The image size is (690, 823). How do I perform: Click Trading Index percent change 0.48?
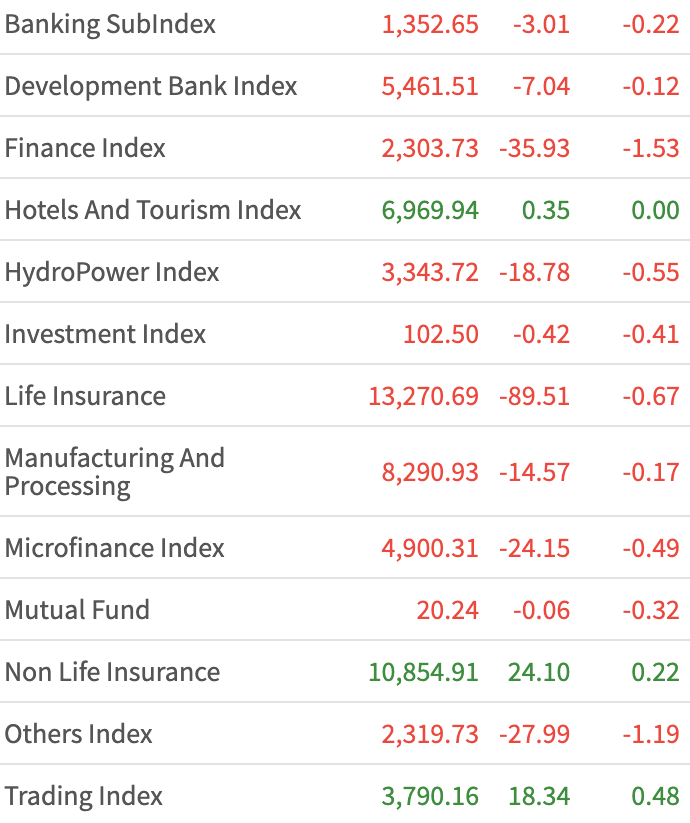[655, 796]
